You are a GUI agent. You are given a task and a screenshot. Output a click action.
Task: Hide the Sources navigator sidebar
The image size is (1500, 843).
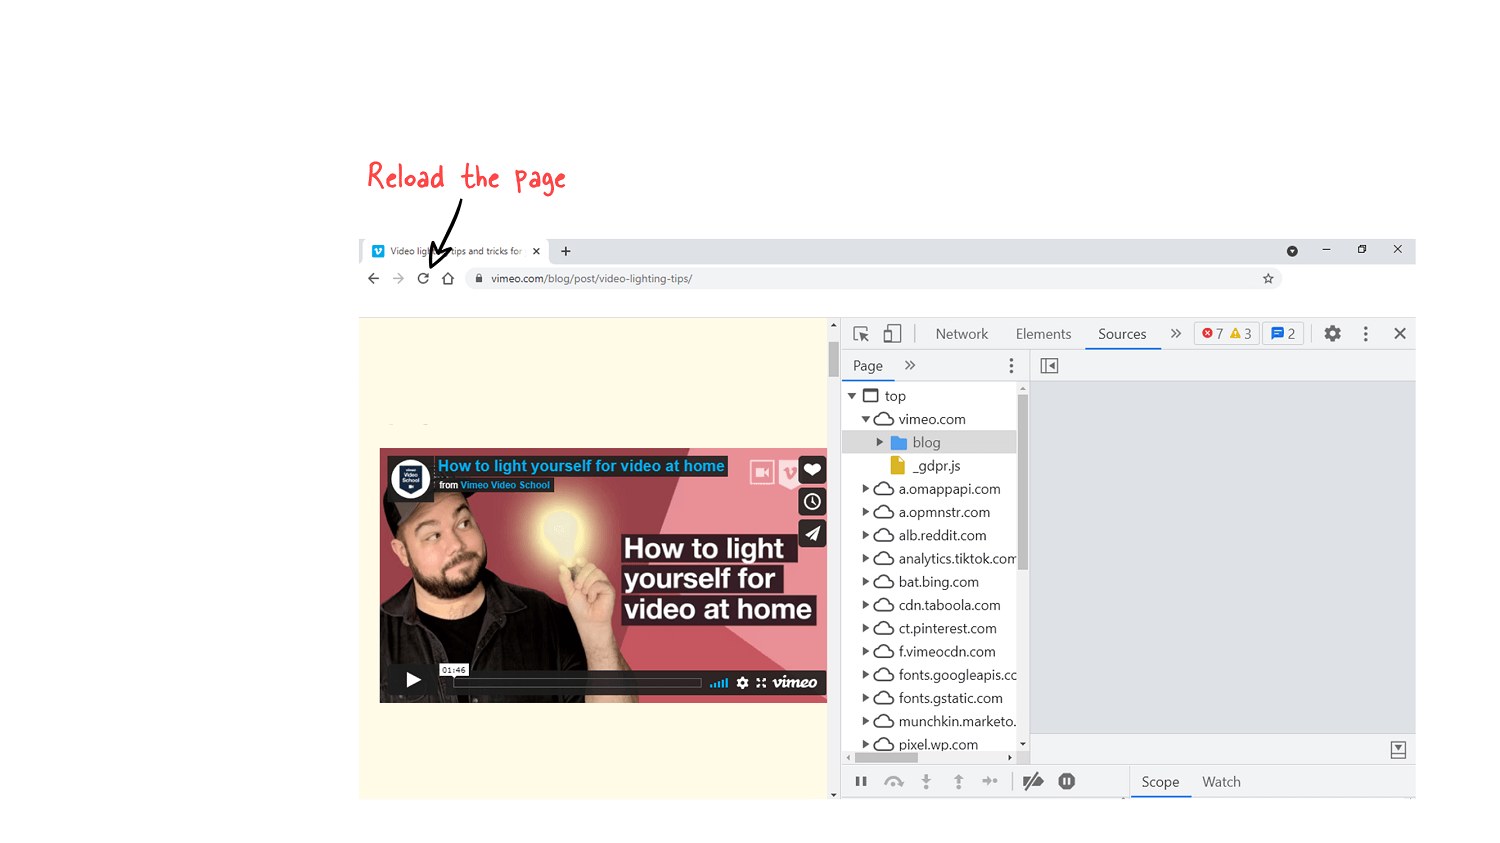1049,366
